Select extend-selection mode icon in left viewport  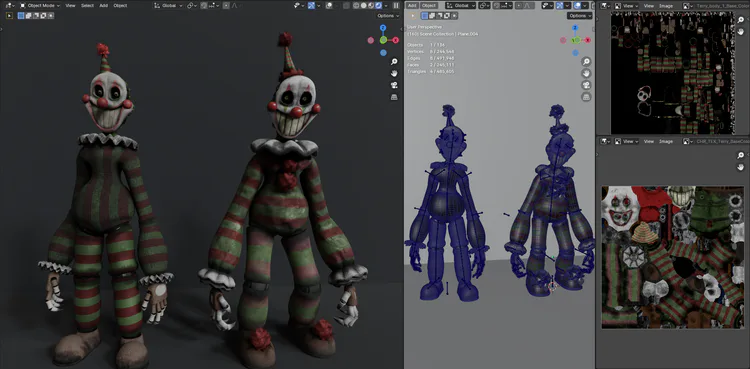(x=29, y=15)
